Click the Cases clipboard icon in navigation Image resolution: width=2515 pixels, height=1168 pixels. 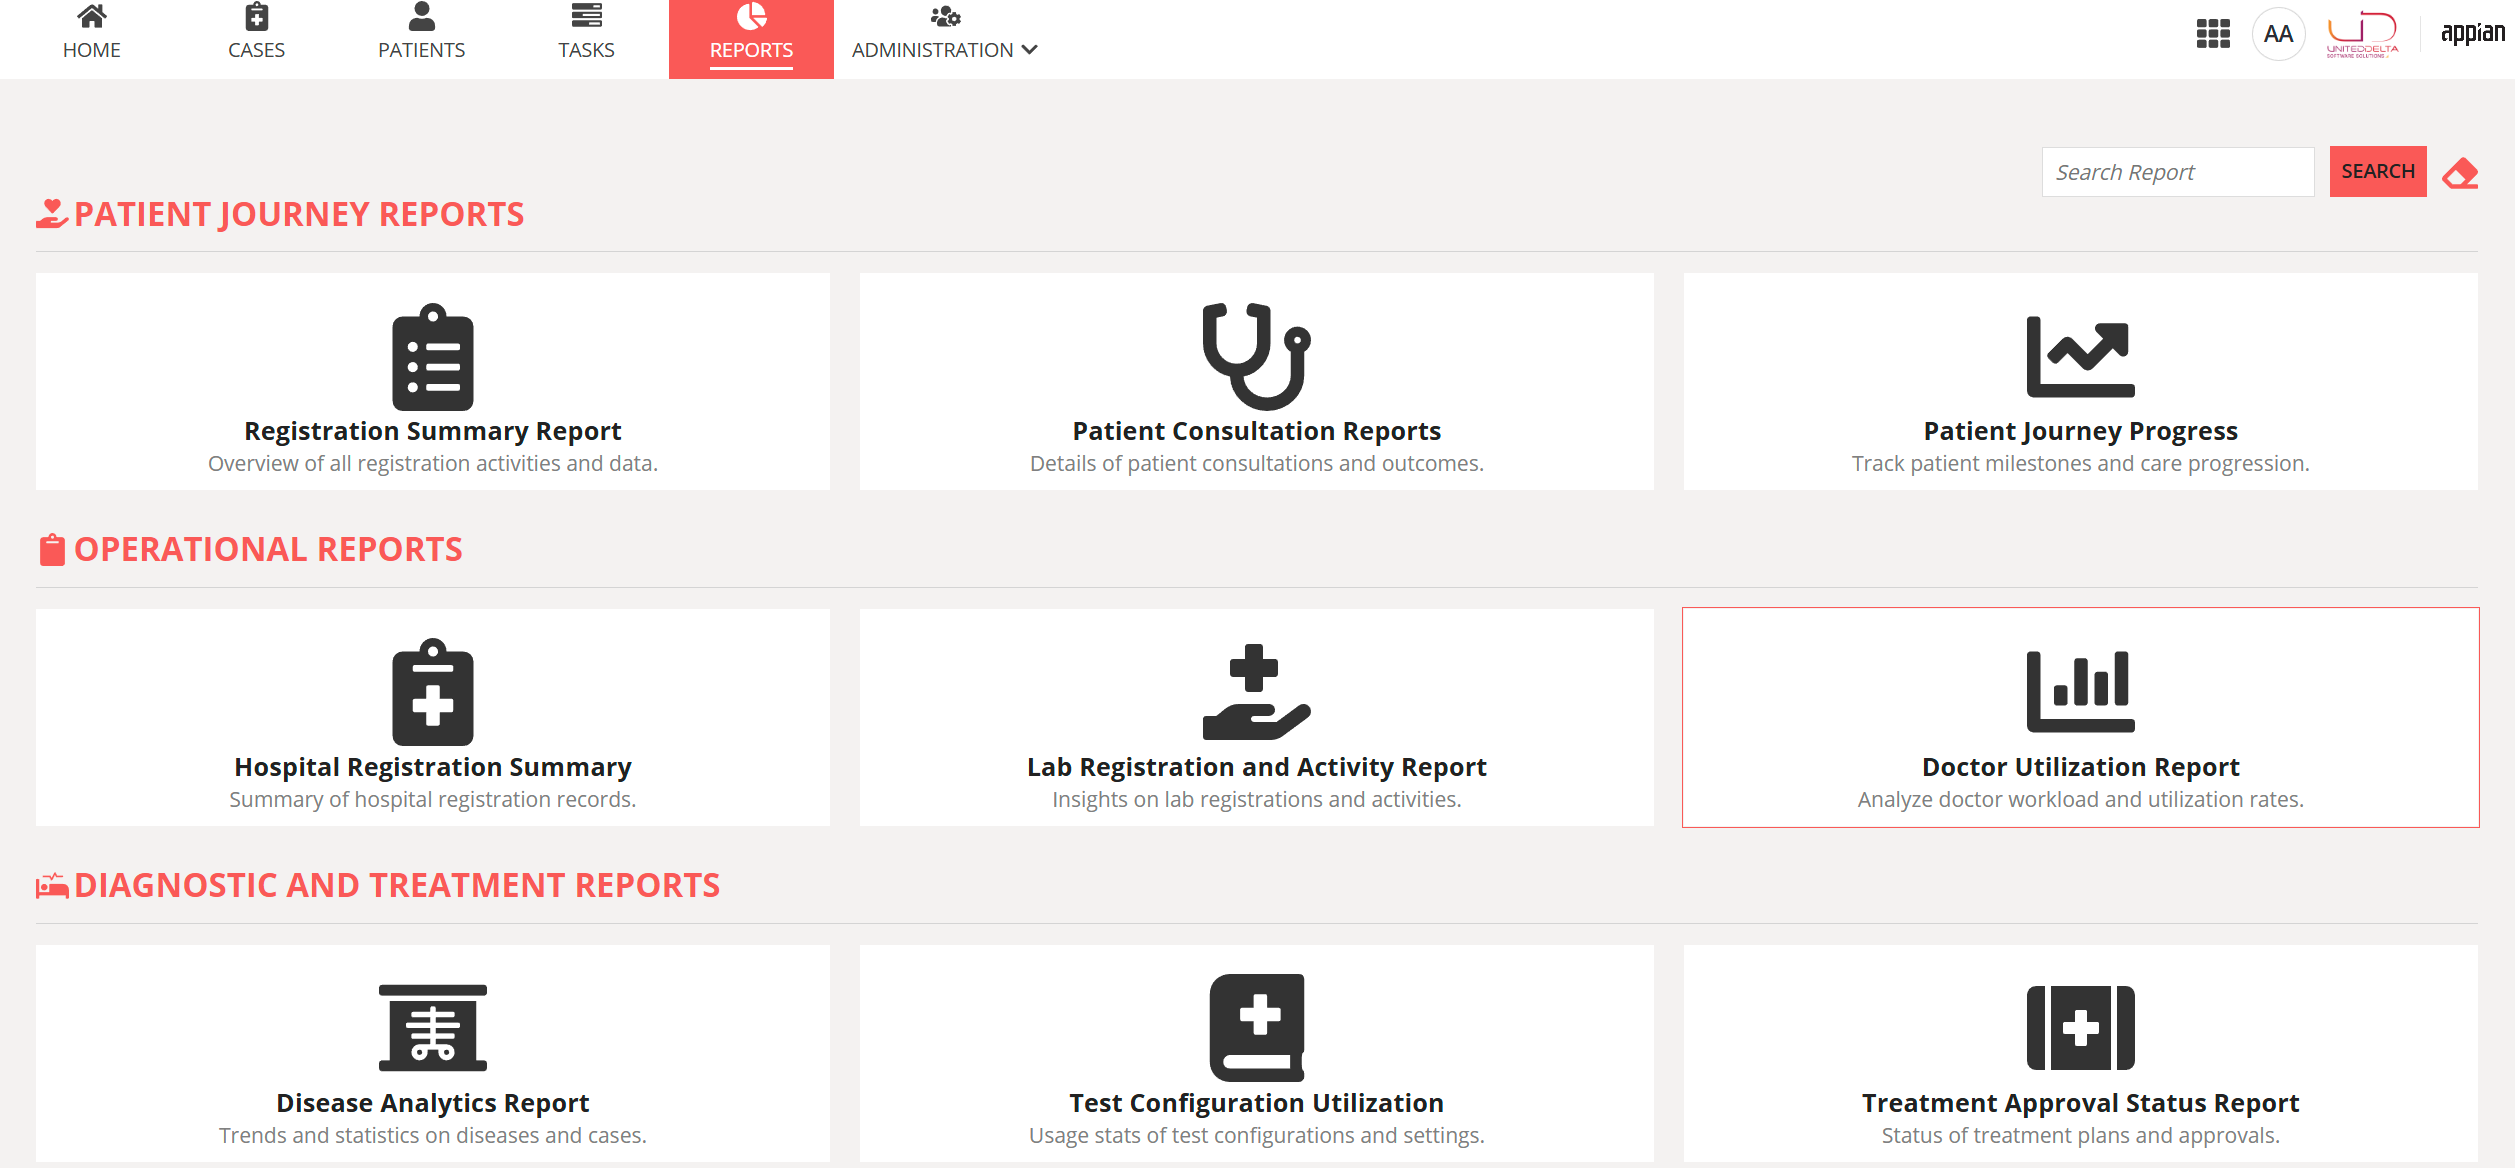pos(257,16)
